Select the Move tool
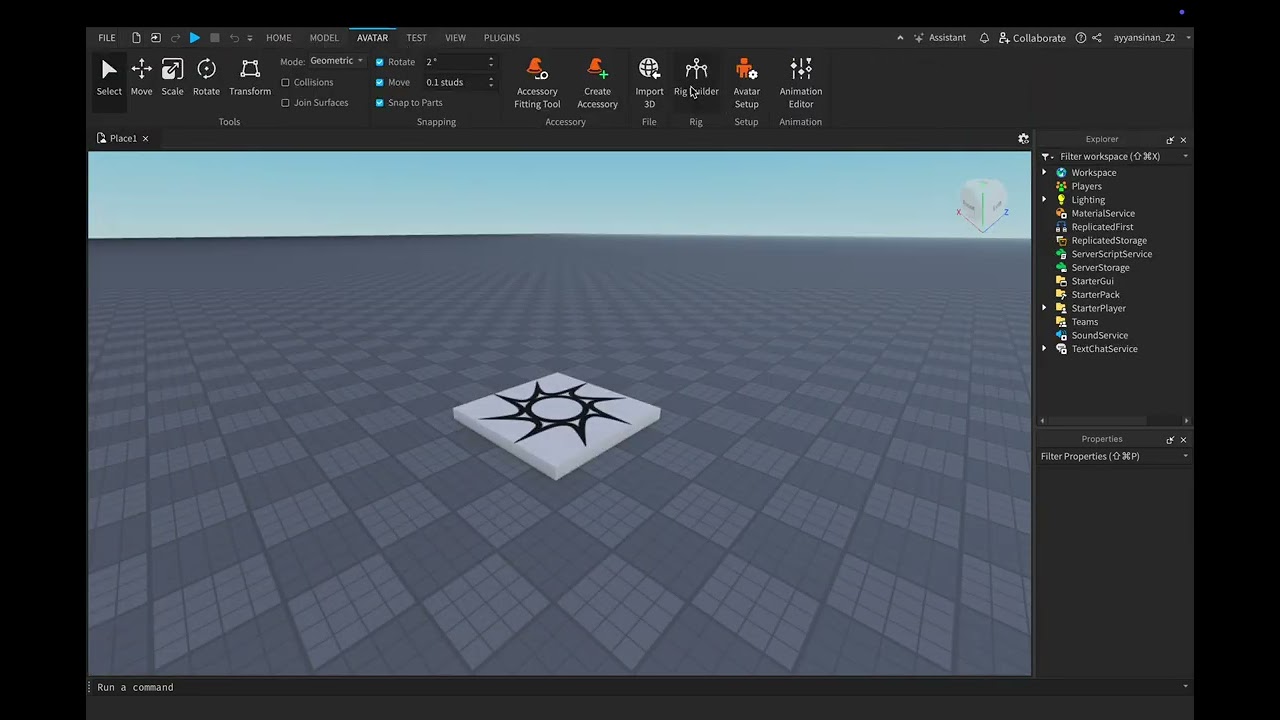This screenshot has height=720, width=1280. (141, 75)
